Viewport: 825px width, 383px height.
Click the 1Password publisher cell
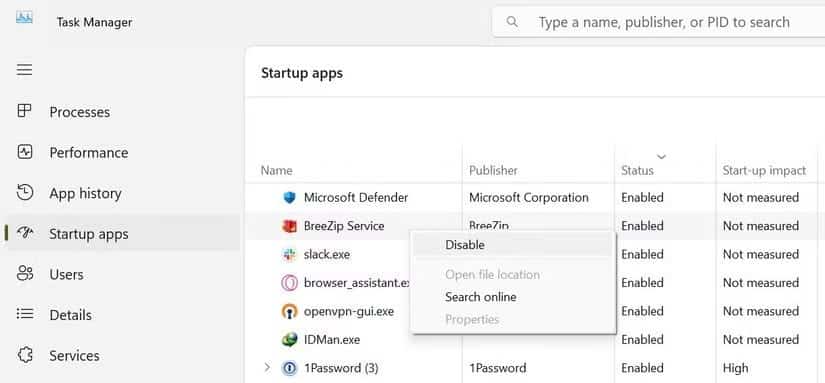[x=498, y=368]
